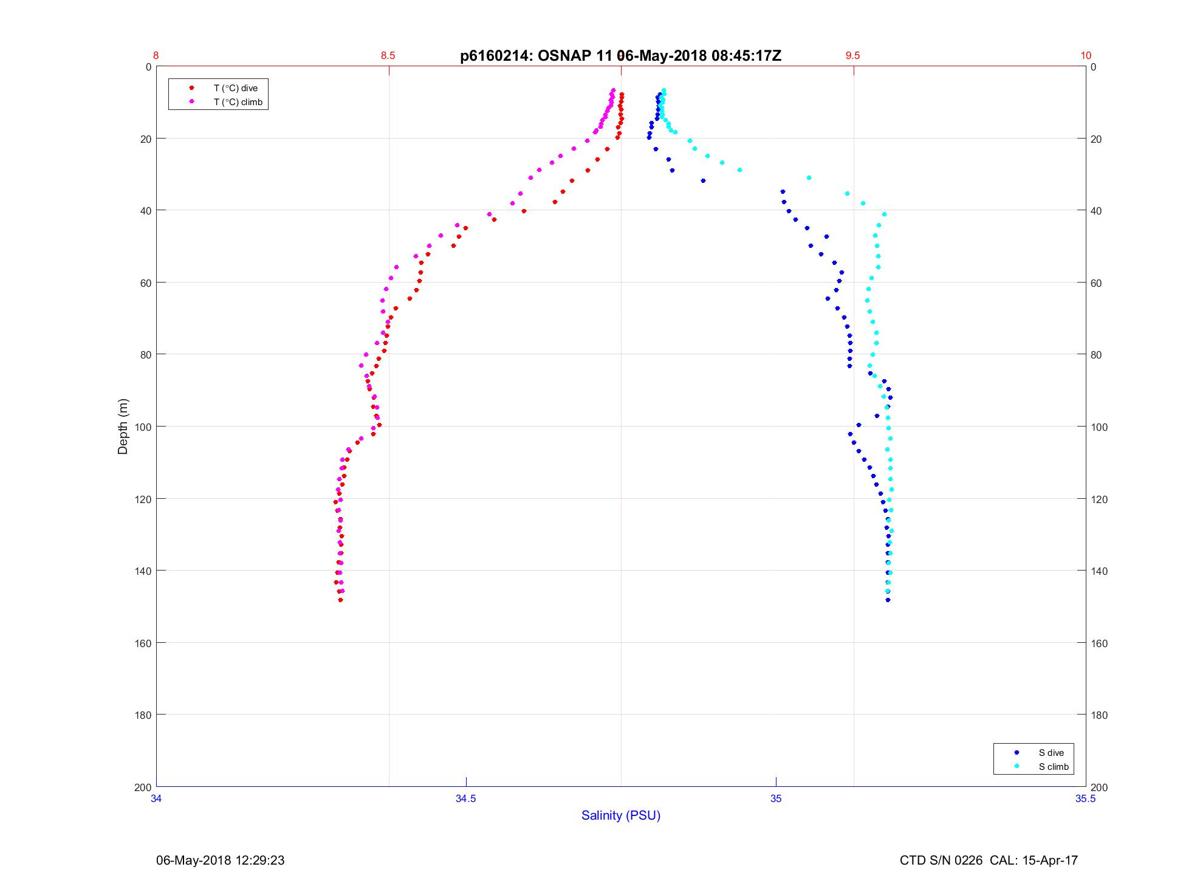Screen dimensions: 1200x885
Task: Click the right depth tick label 120
Action: pyautogui.click(x=1100, y=499)
